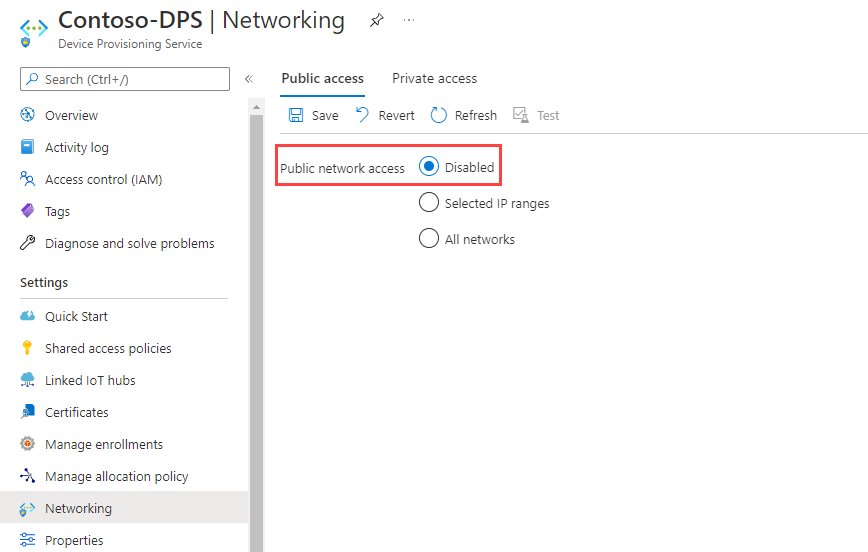Click the Contoso-DPS | Networking title

point(202,20)
